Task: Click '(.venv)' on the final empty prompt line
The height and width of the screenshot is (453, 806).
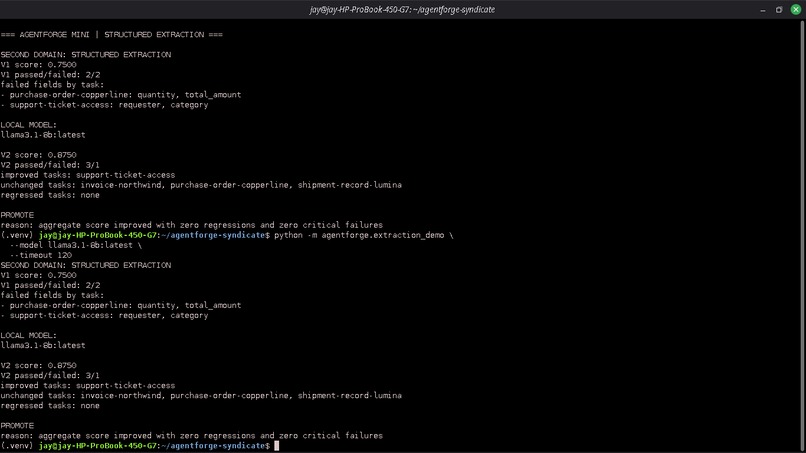Action: [17, 446]
